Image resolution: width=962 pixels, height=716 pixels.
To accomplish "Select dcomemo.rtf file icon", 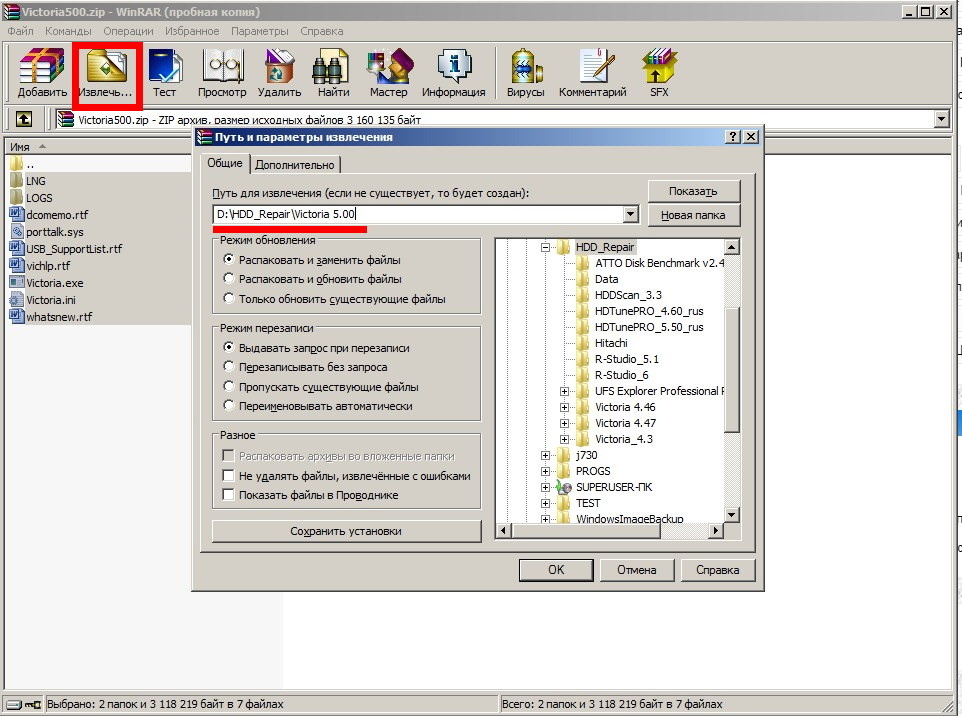I will 17,214.
